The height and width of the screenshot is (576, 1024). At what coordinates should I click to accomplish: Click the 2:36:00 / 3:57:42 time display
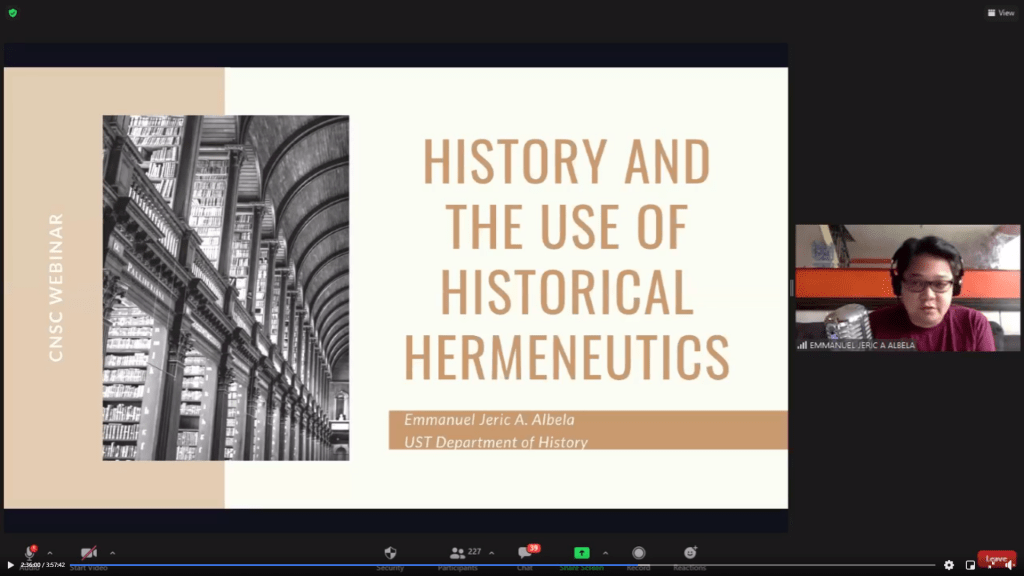[x=42, y=565]
